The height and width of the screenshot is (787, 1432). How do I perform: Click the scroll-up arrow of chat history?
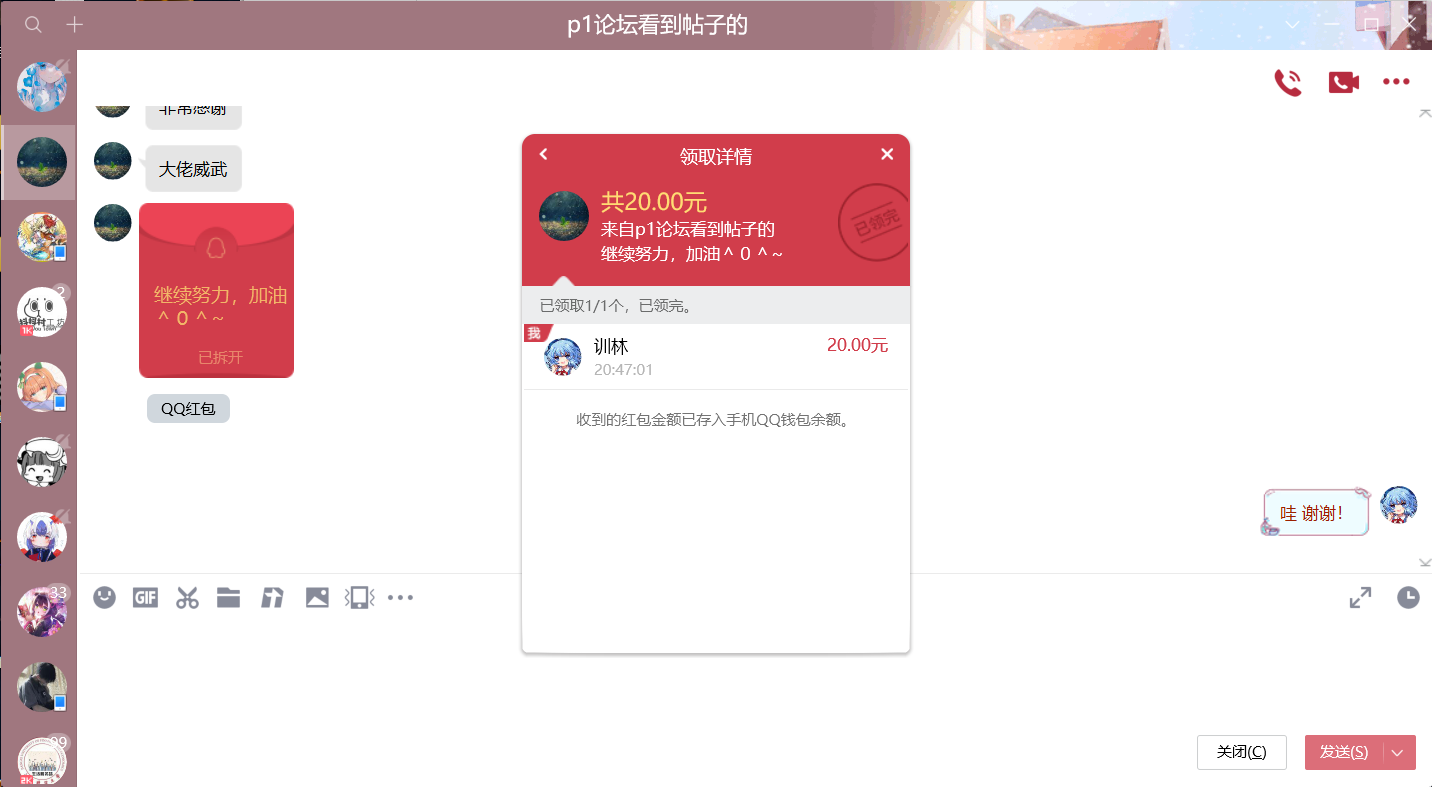(1425, 112)
